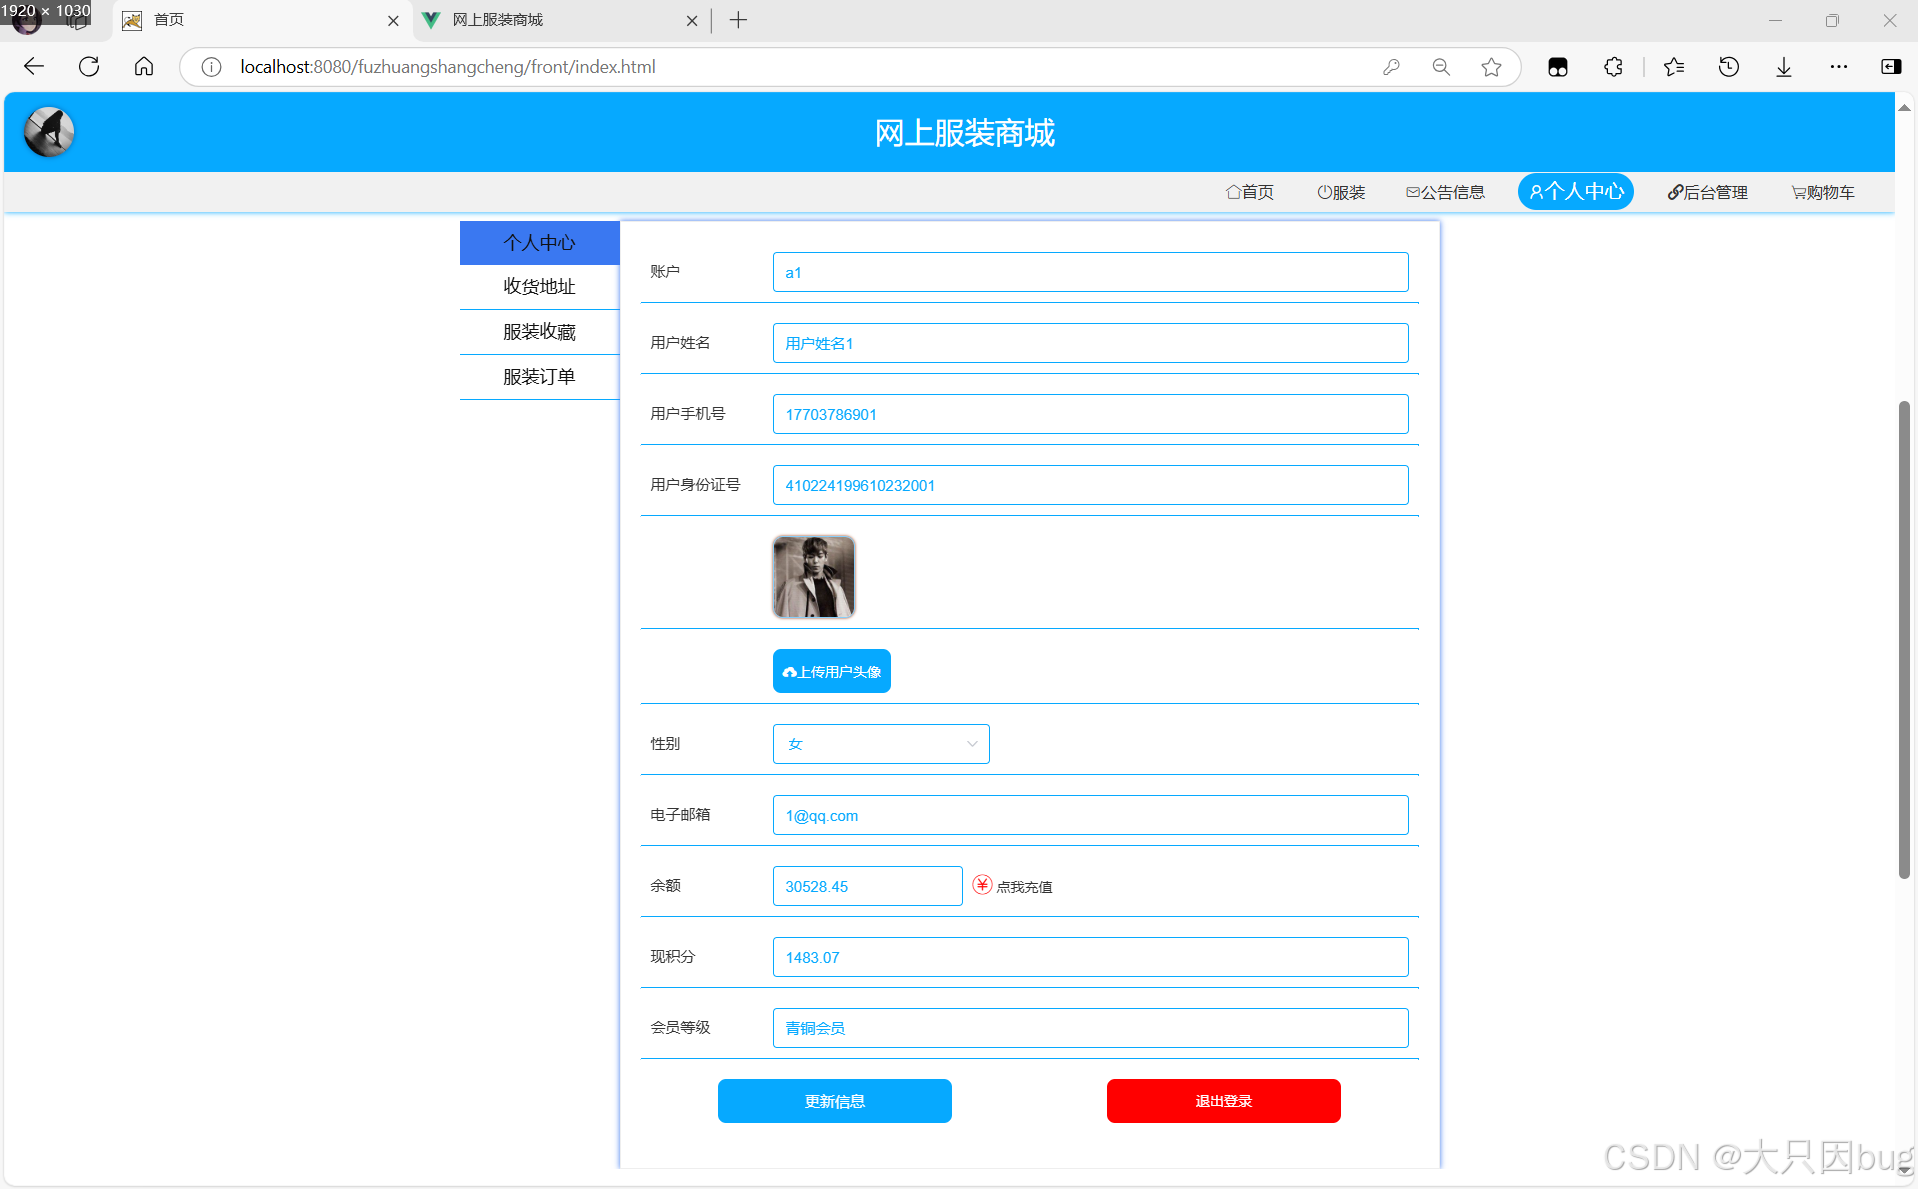Toggle the browser sidebar icon
Screen dimensions: 1918x1189
click(1891, 67)
